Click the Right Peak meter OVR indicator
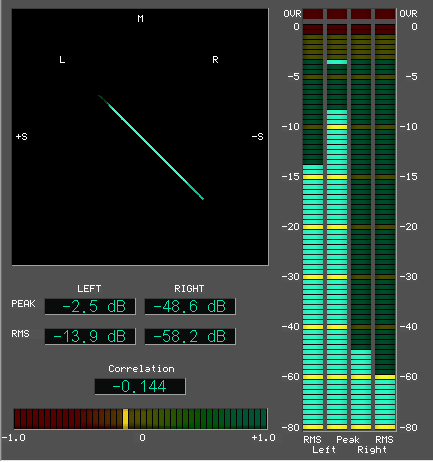433x462 pixels. click(361, 14)
